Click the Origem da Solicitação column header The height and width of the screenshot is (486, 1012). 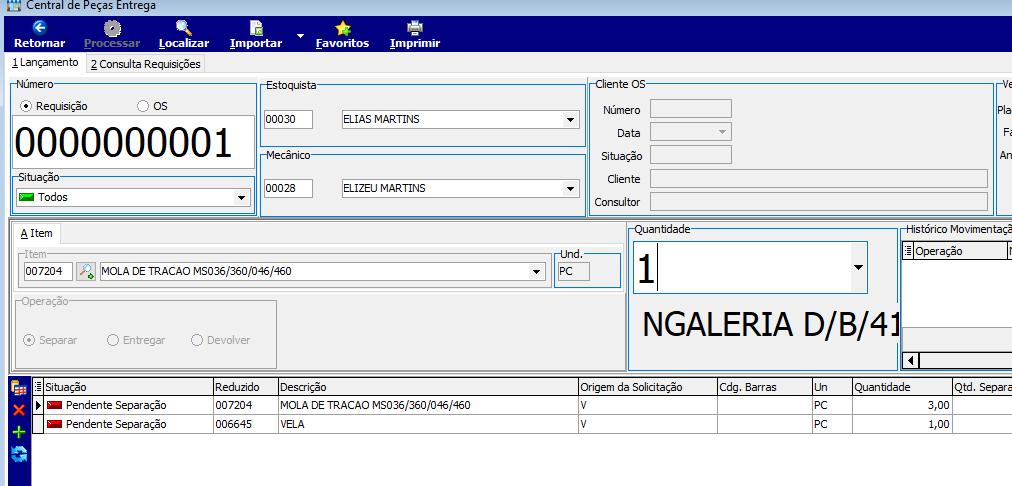(x=648, y=387)
